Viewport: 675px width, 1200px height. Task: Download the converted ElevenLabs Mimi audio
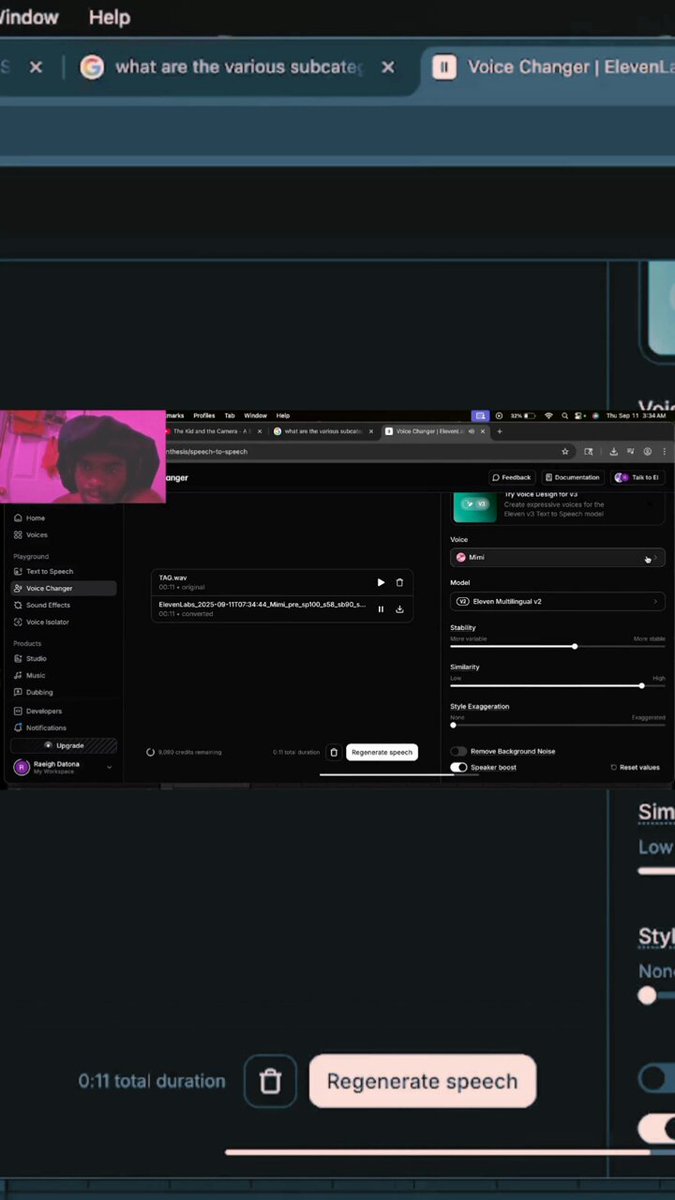click(x=400, y=609)
